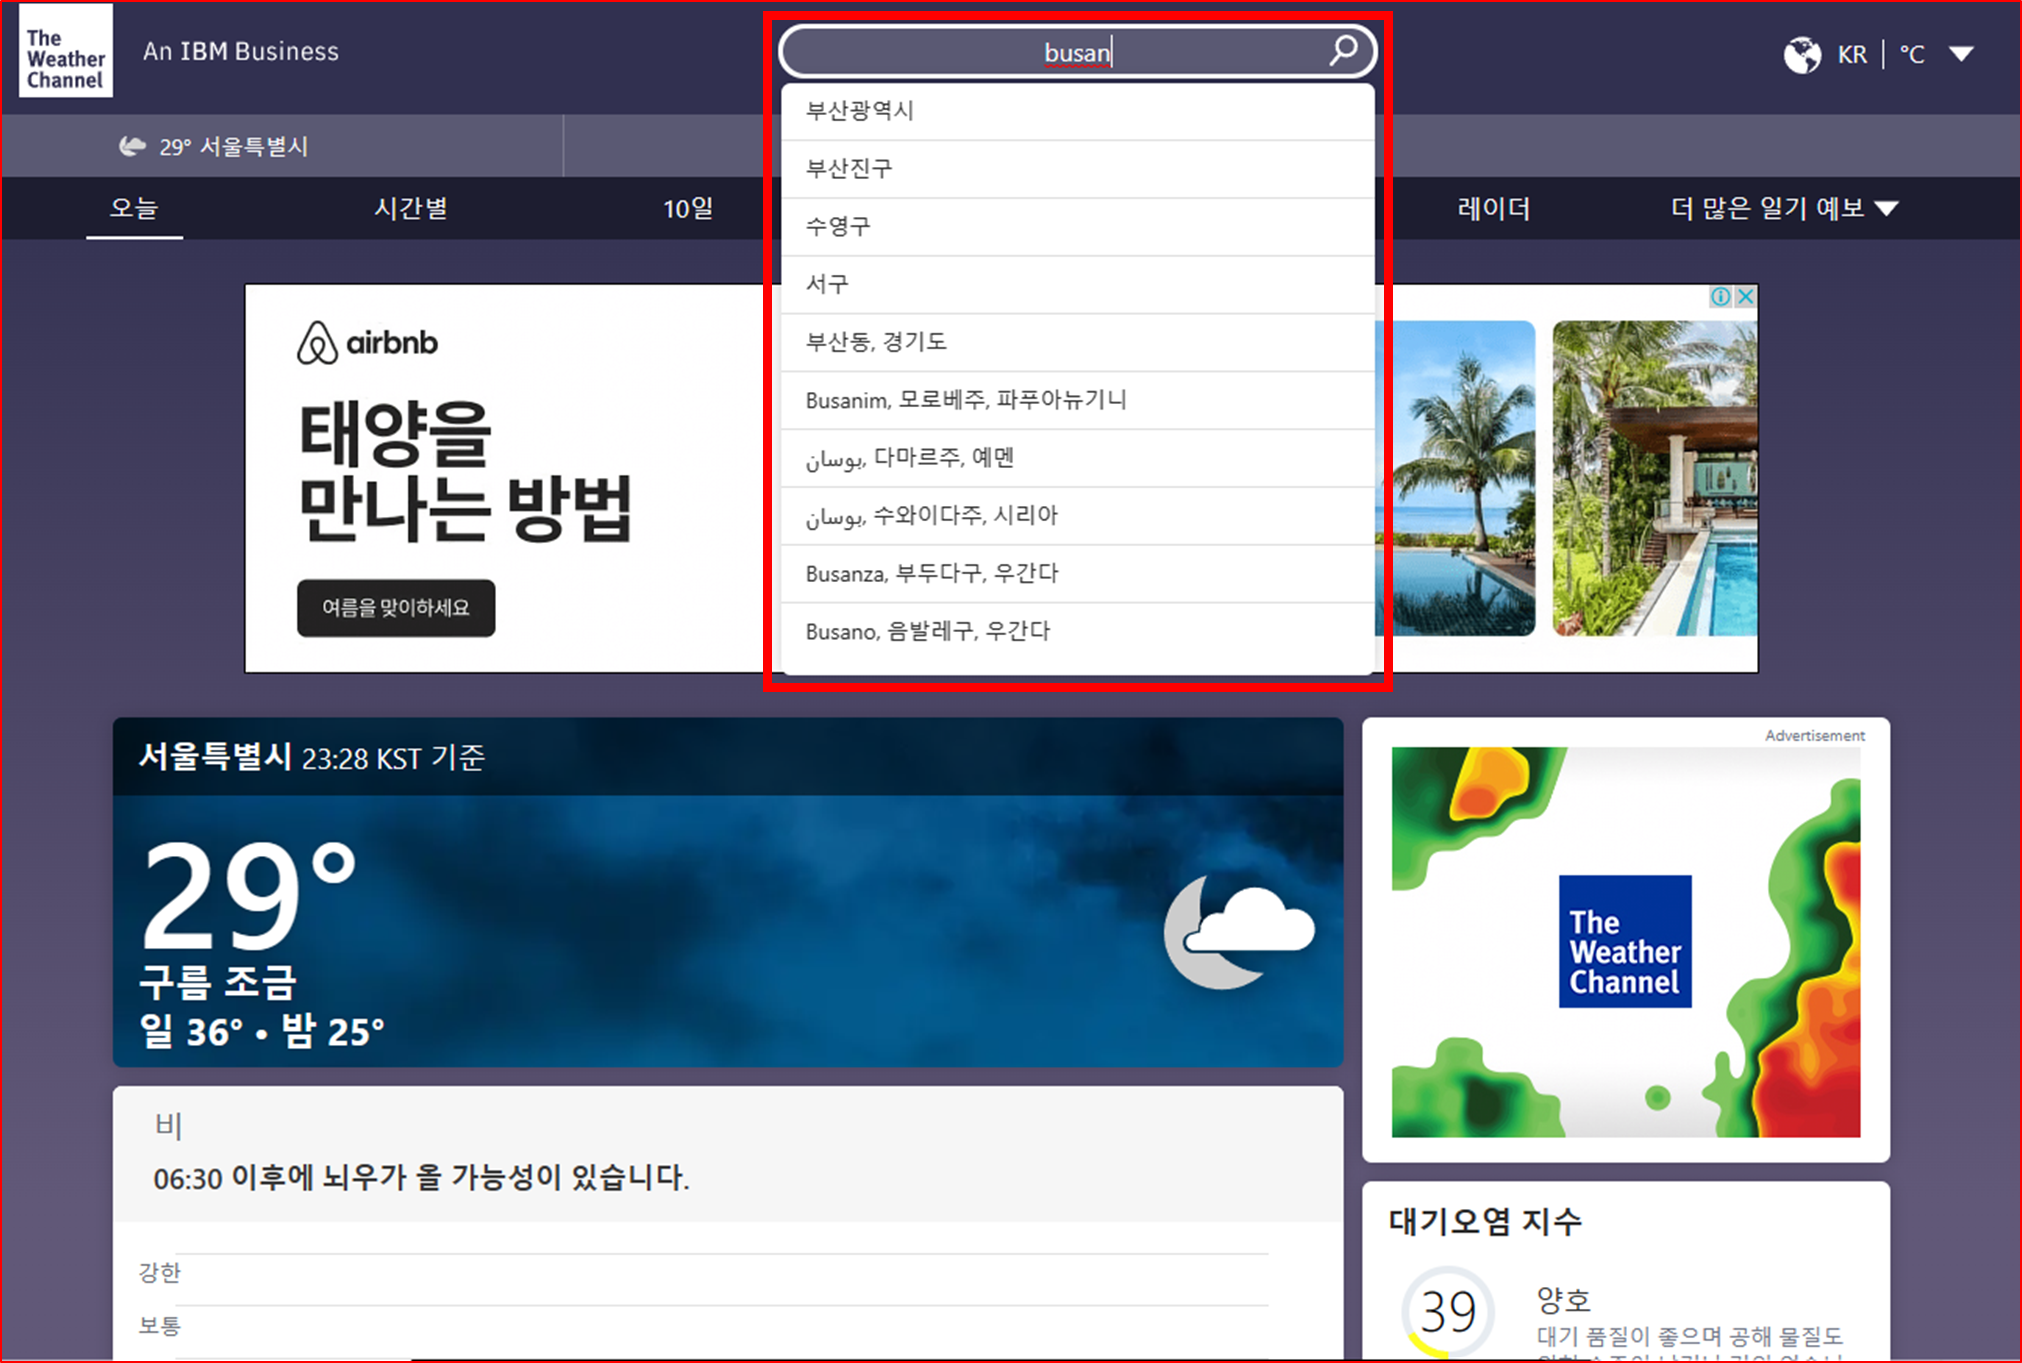Select the 수영구 suggestion
The width and height of the screenshot is (2022, 1363).
click(x=1077, y=227)
